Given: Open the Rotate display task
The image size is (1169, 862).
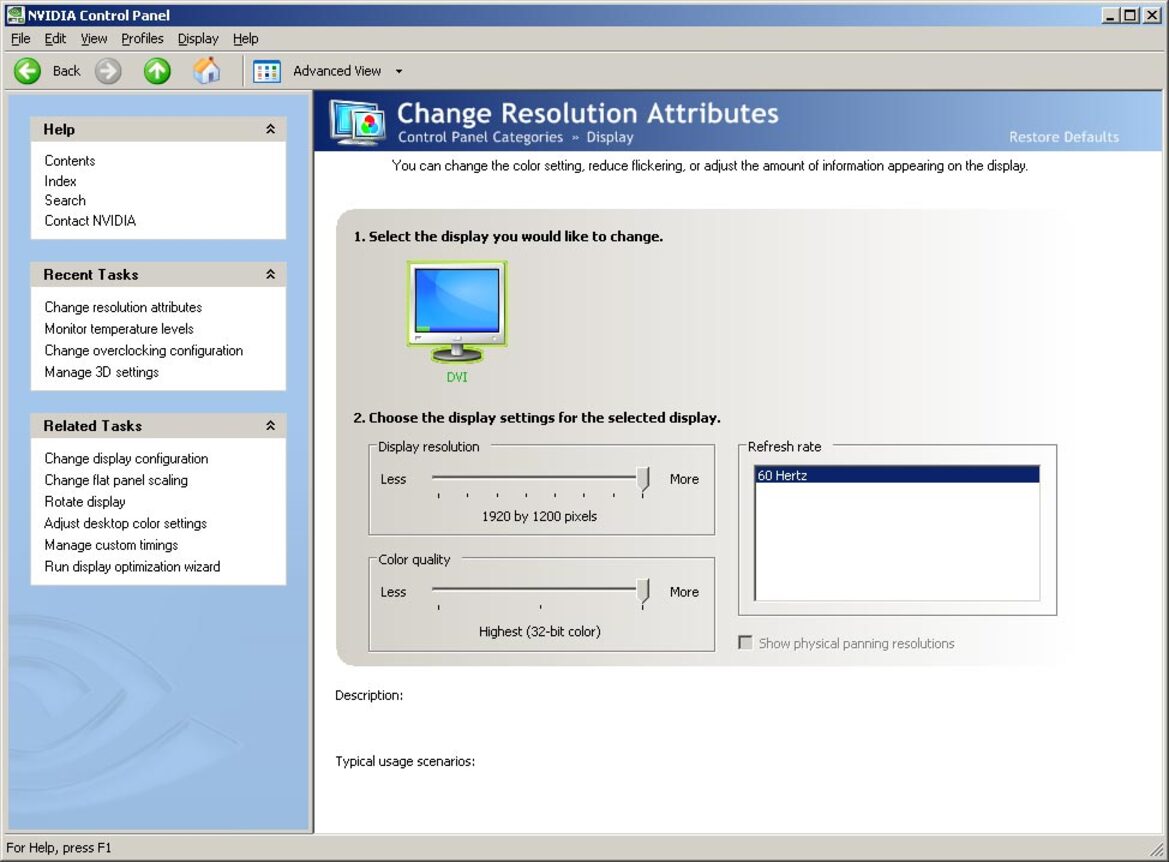Looking at the screenshot, I should click(x=85, y=502).
